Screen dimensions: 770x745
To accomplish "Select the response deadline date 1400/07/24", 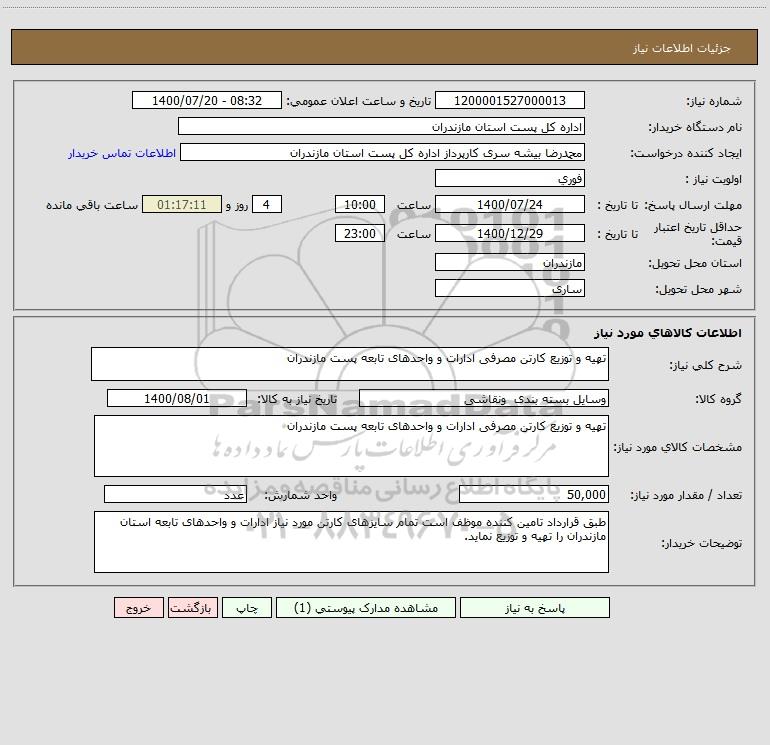I will pos(510,204).
